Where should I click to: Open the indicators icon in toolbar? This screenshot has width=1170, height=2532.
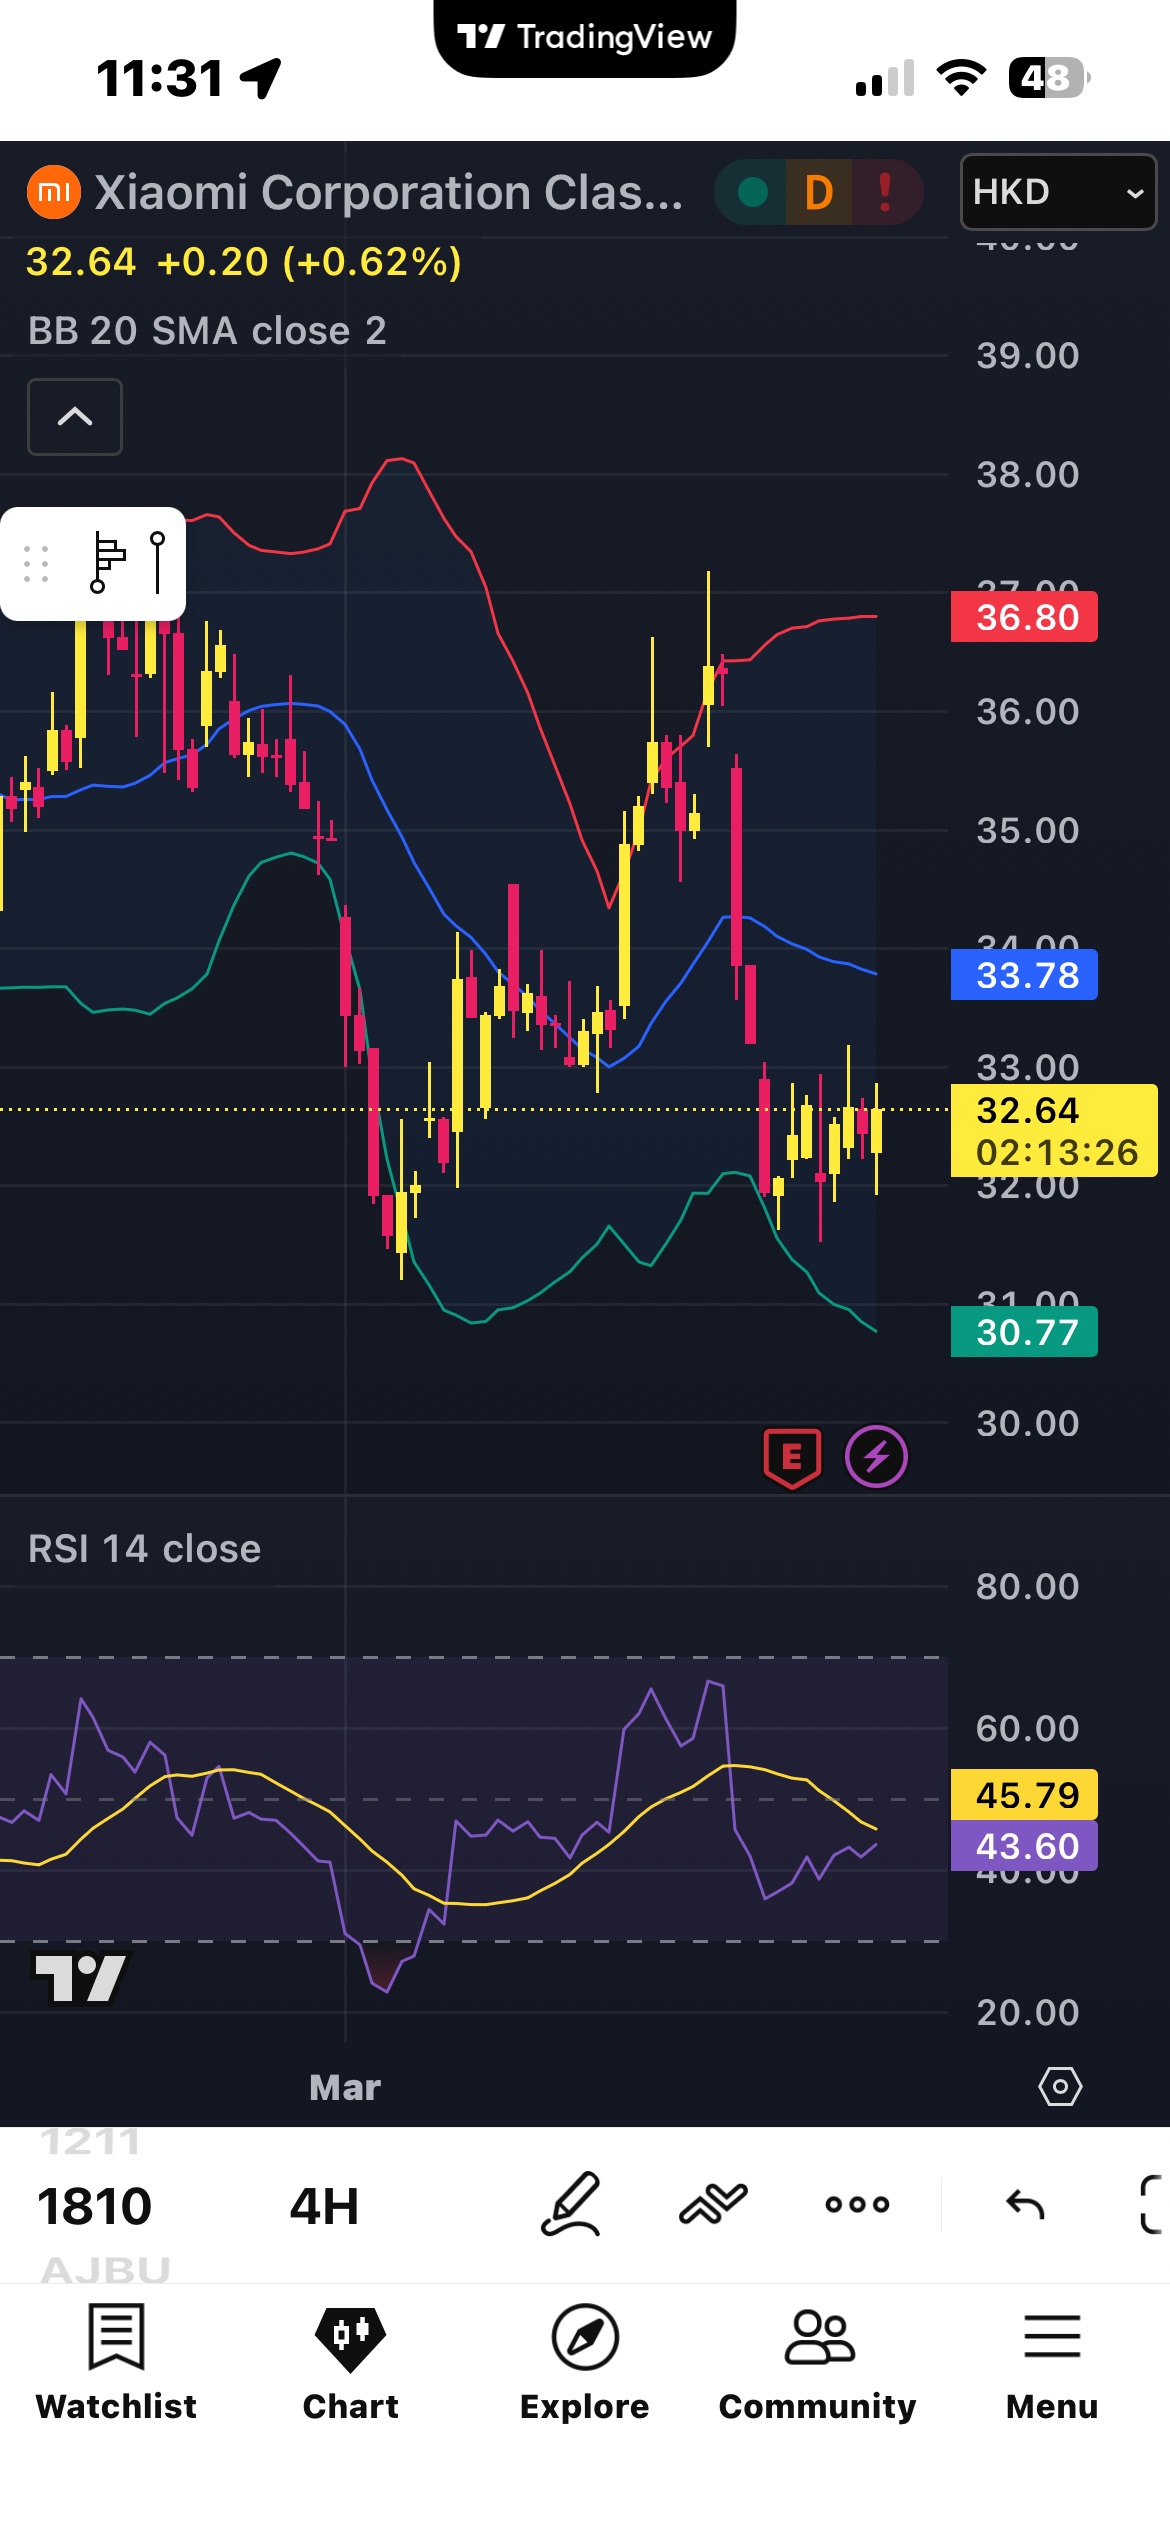[x=713, y=2204]
